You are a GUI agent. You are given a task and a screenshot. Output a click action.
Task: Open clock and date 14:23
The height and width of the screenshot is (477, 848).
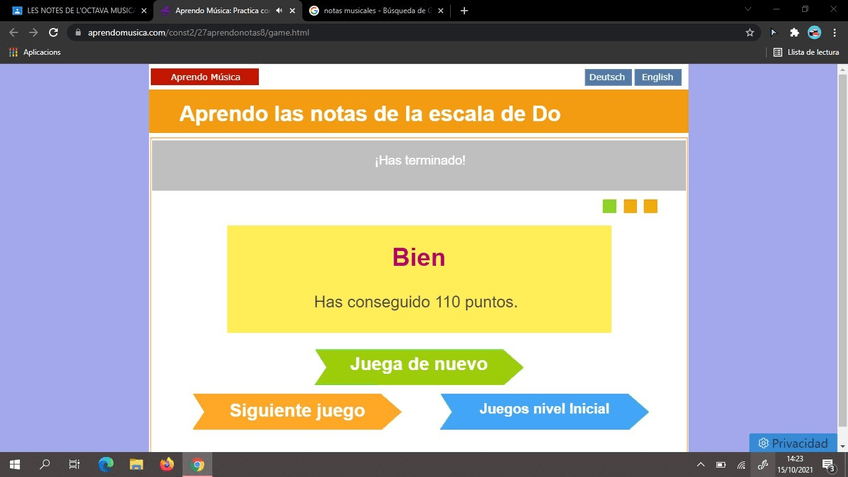tap(794, 465)
